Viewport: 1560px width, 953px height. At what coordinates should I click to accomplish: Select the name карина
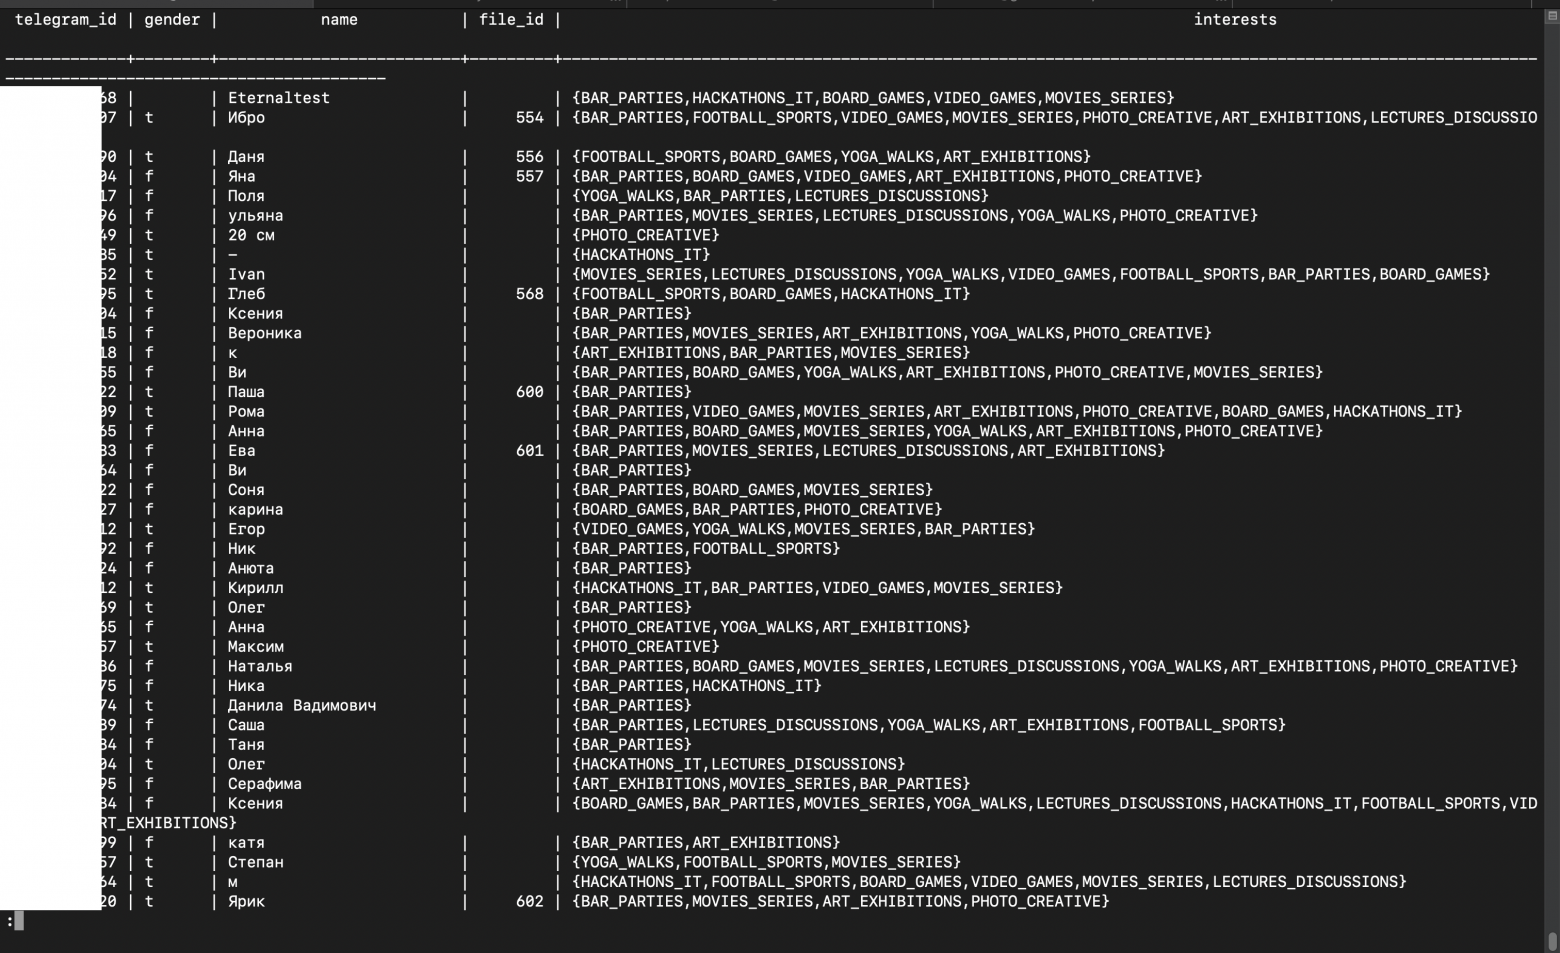click(256, 510)
